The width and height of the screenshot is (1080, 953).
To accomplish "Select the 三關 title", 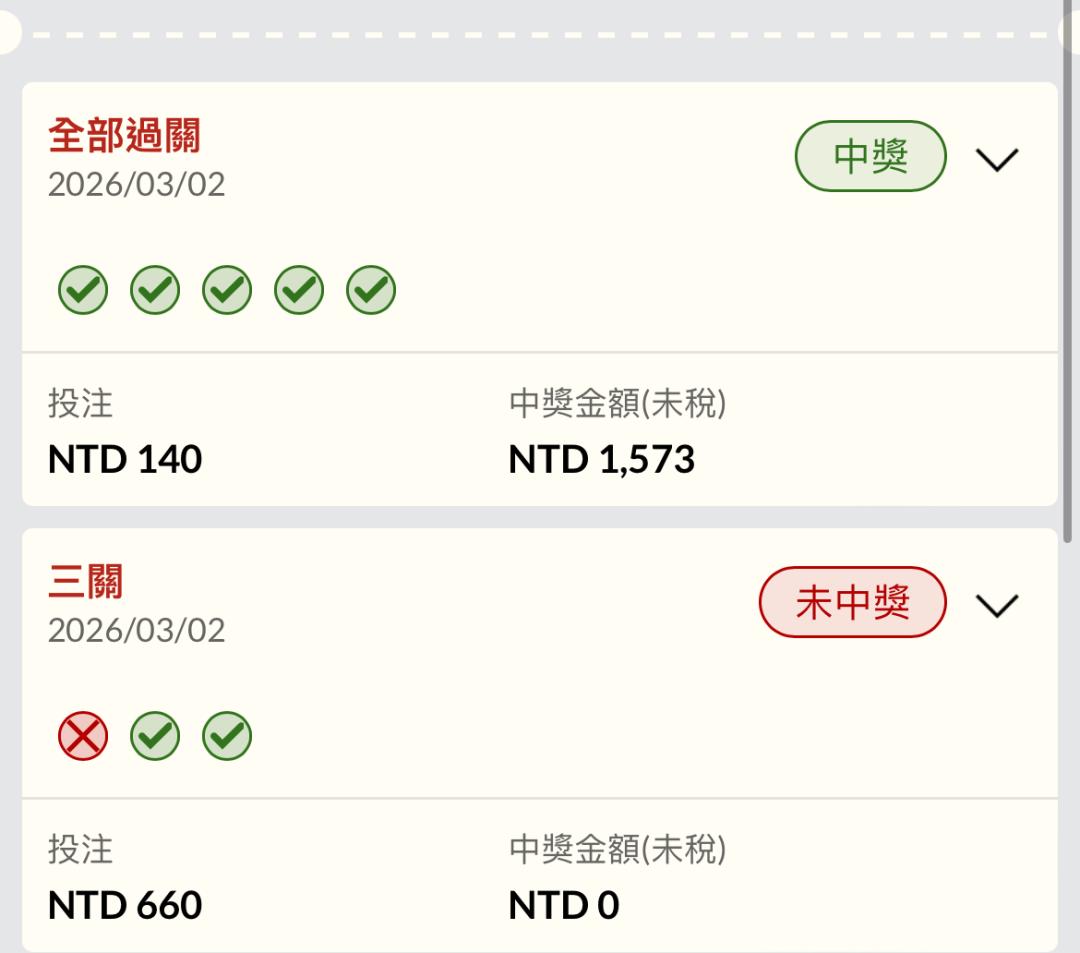I will [x=86, y=582].
